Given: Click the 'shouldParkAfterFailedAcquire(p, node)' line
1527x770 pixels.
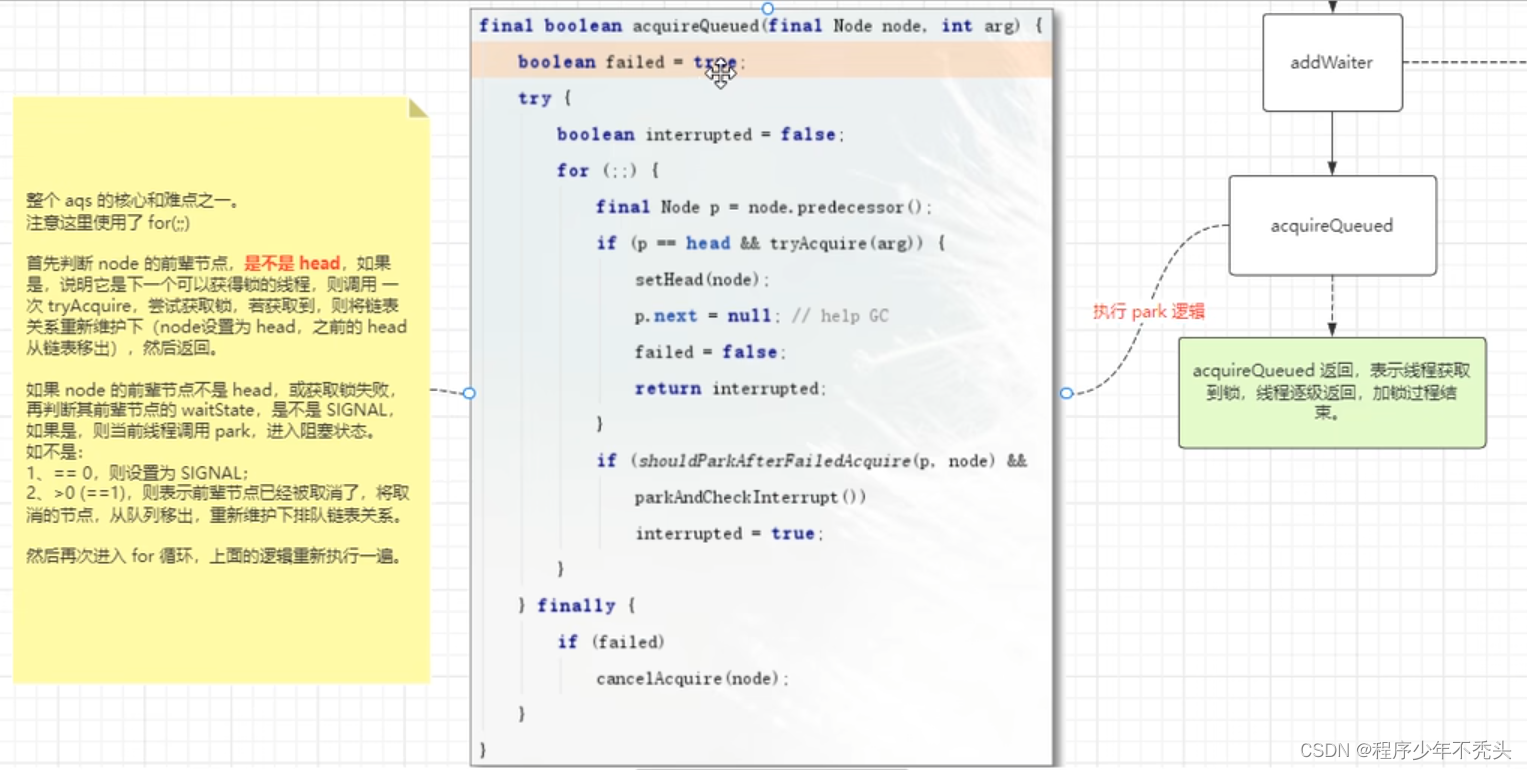Looking at the screenshot, I should (812, 461).
